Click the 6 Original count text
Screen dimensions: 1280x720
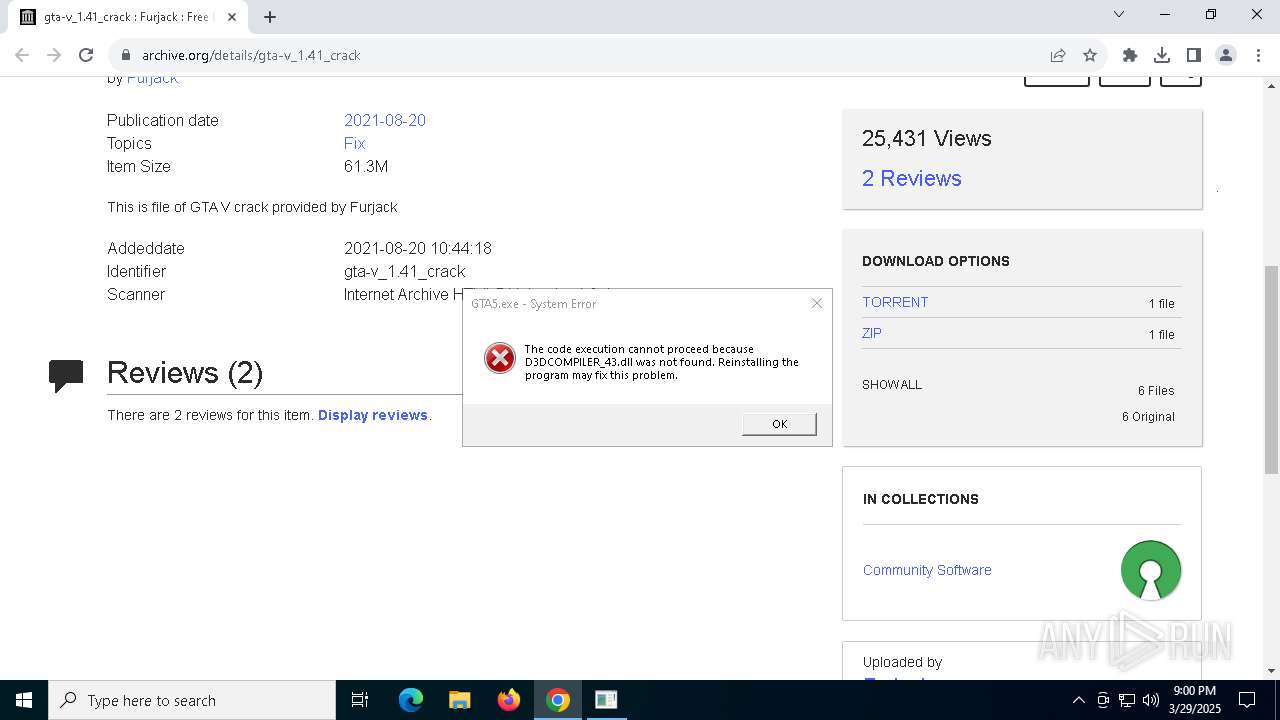click(x=1148, y=417)
